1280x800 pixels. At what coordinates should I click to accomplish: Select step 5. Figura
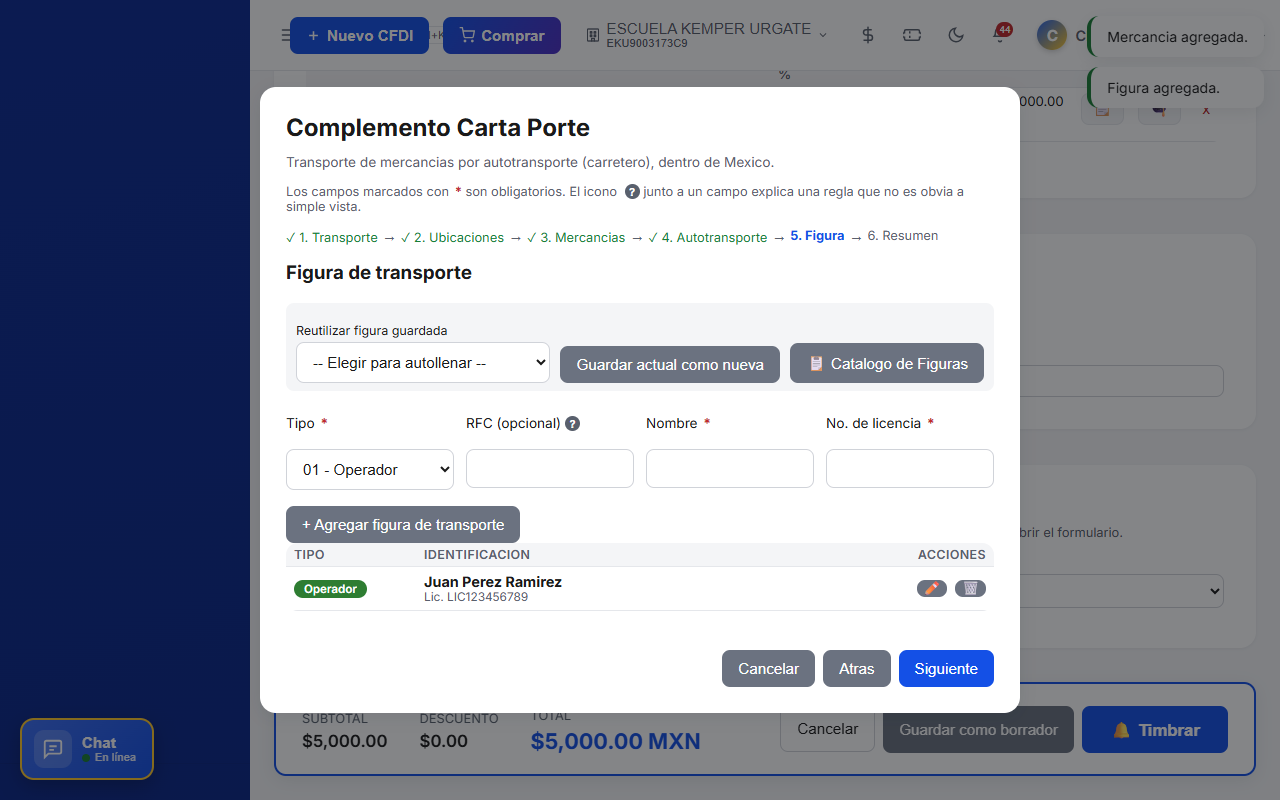coord(817,236)
